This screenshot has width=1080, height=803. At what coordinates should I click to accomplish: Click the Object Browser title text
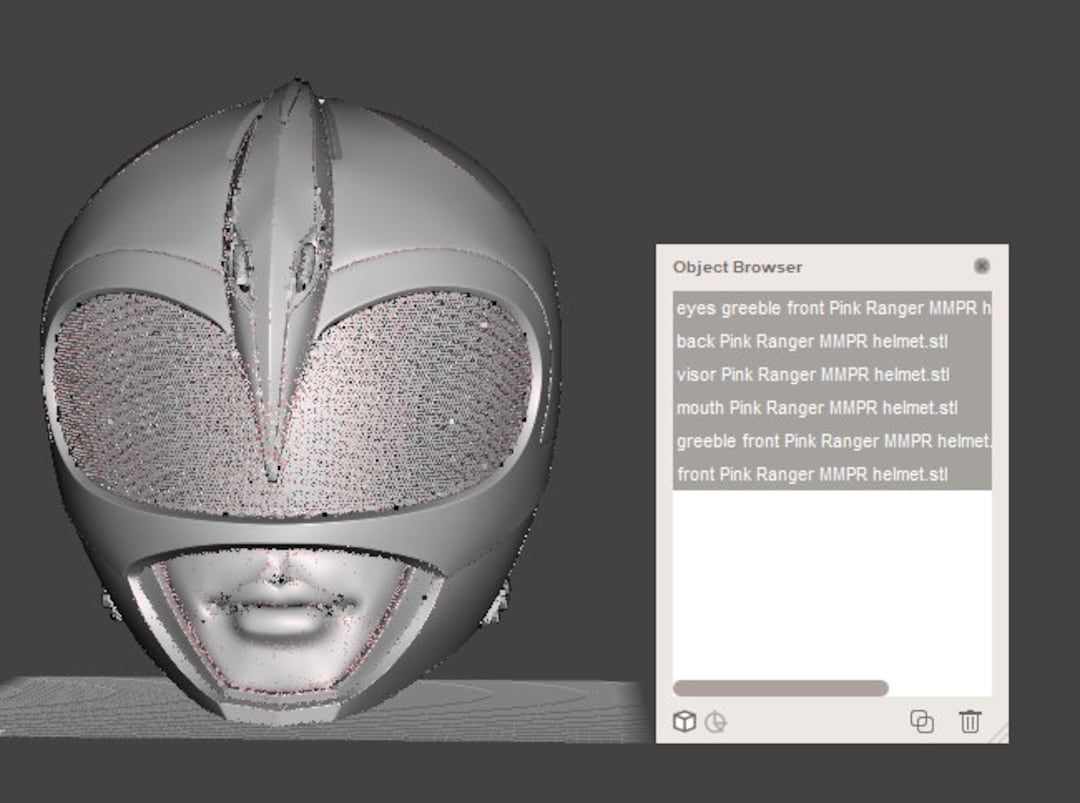(x=736, y=267)
